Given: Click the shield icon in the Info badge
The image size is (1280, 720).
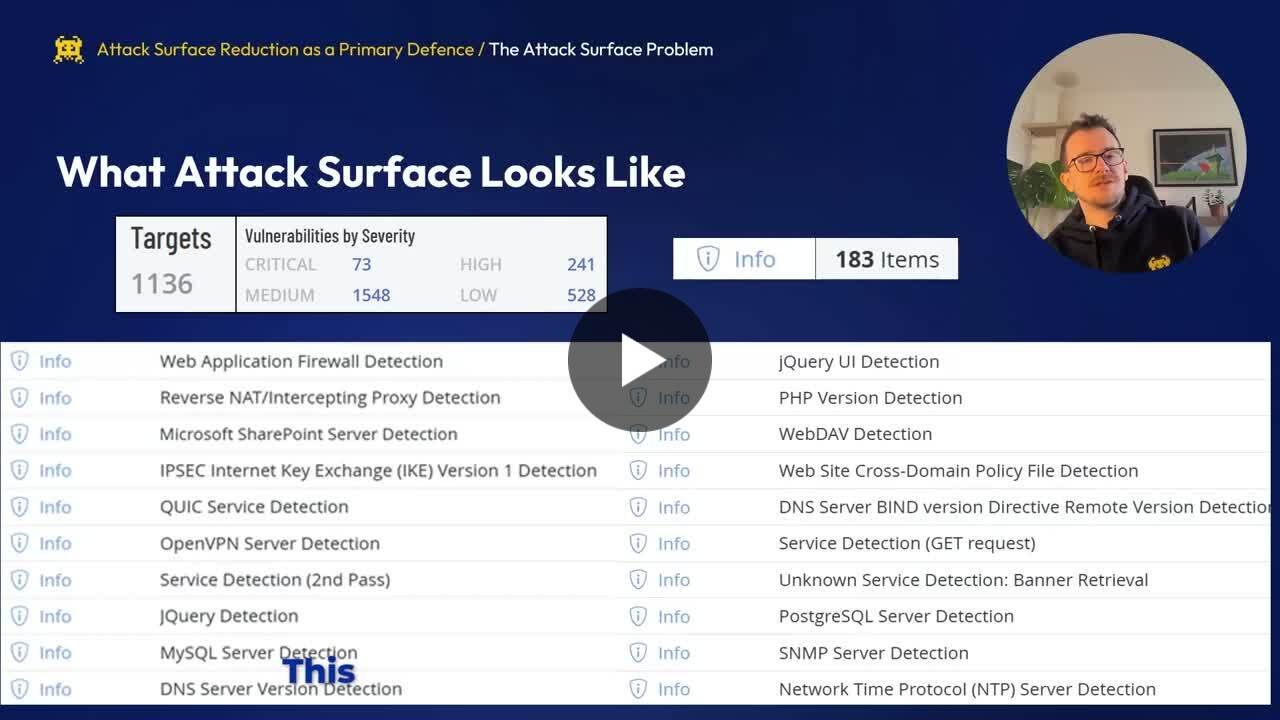Looking at the screenshot, I should (708, 259).
